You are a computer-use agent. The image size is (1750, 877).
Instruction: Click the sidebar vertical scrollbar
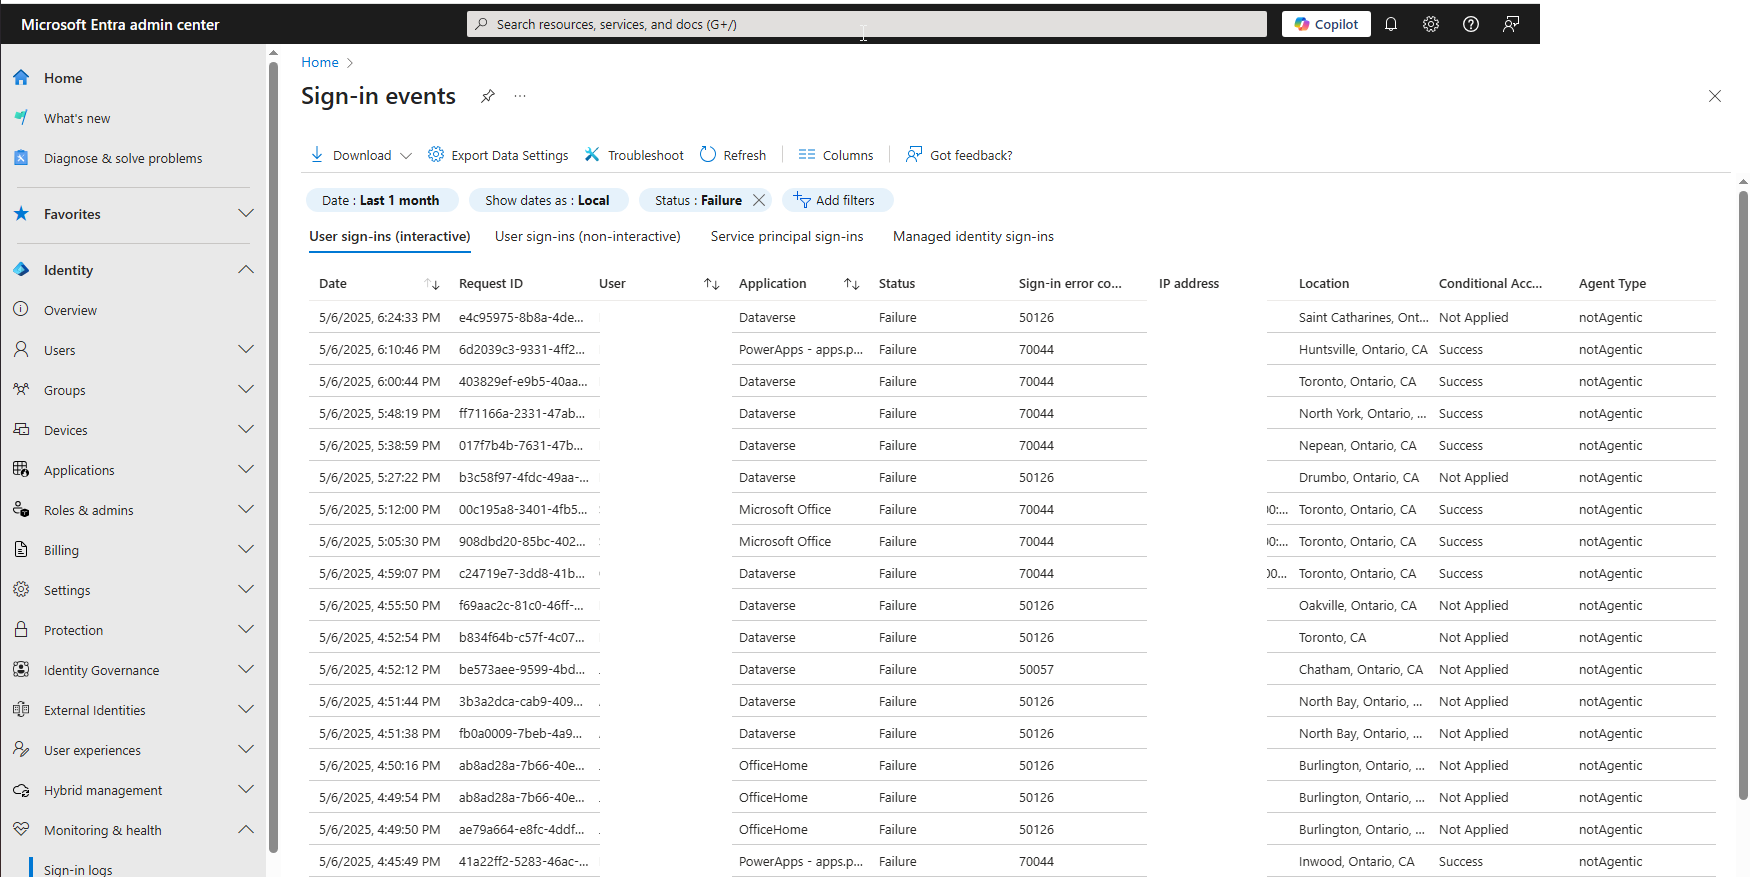pyautogui.click(x=273, y=455)
